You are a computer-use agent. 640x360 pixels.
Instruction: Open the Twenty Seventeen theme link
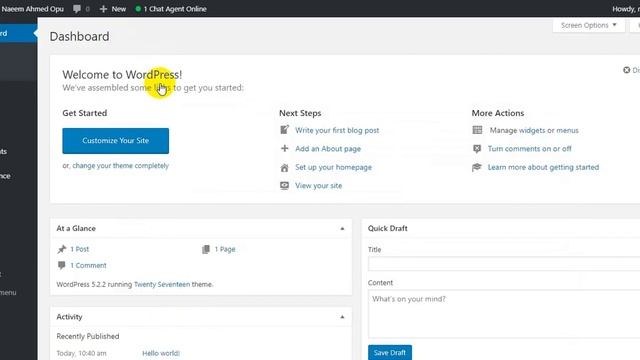(x=162, y=284)
